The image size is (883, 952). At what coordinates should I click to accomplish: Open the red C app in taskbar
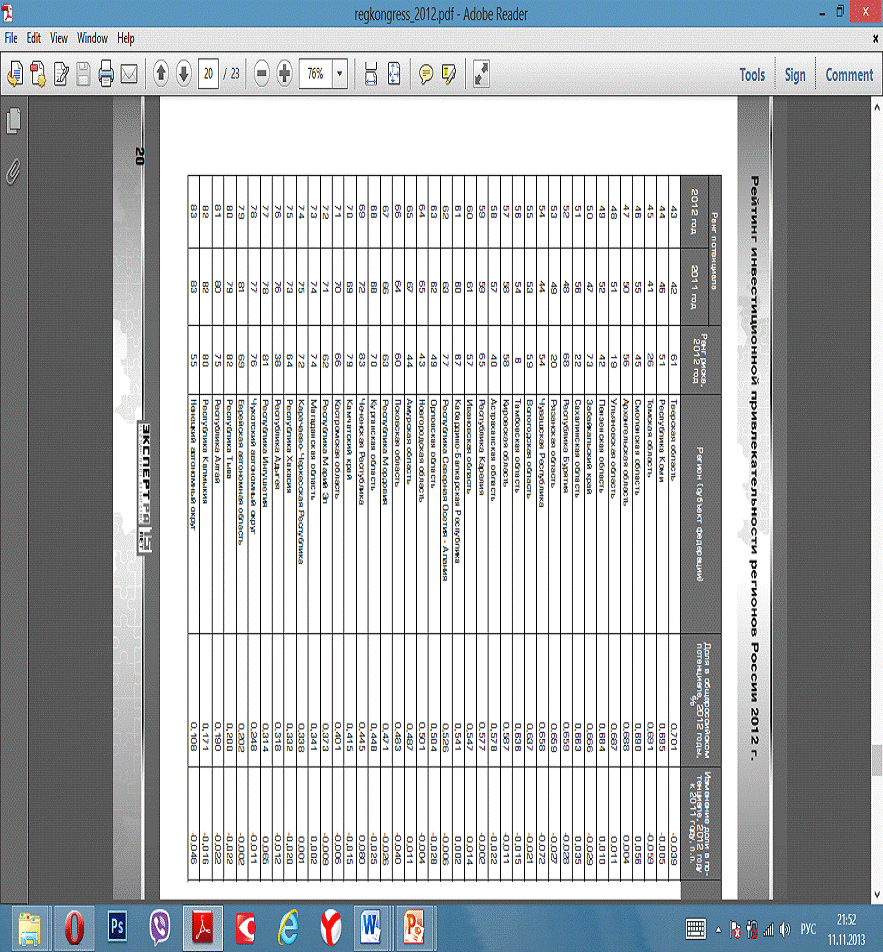tap(245, 928)
